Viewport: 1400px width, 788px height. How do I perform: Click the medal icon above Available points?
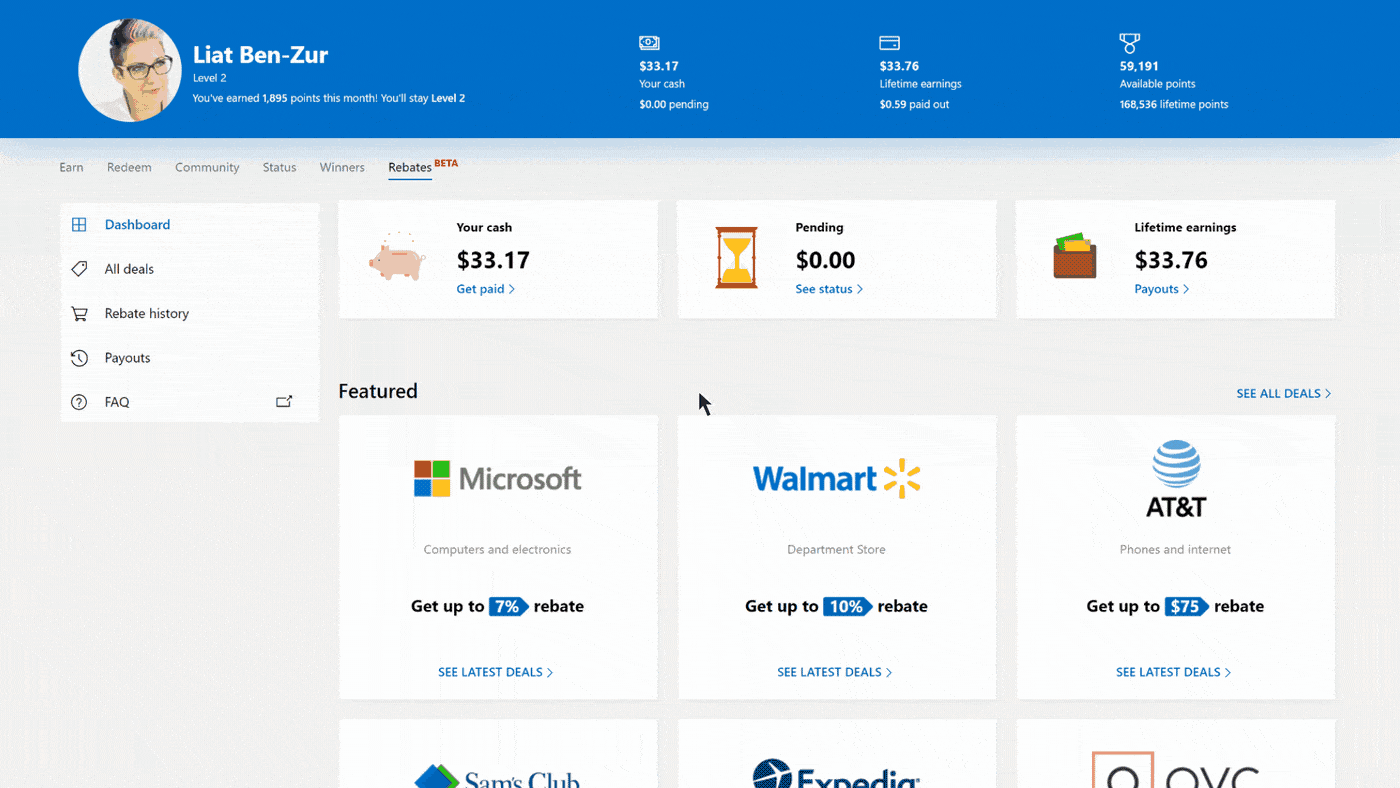click(1129, 43)
